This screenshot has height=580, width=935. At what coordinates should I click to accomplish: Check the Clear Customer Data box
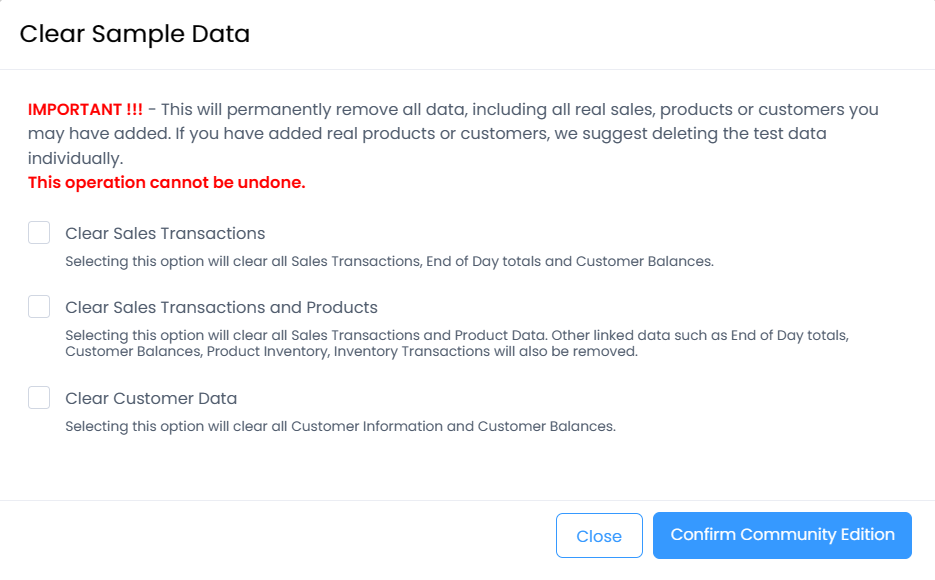(39, 398)
